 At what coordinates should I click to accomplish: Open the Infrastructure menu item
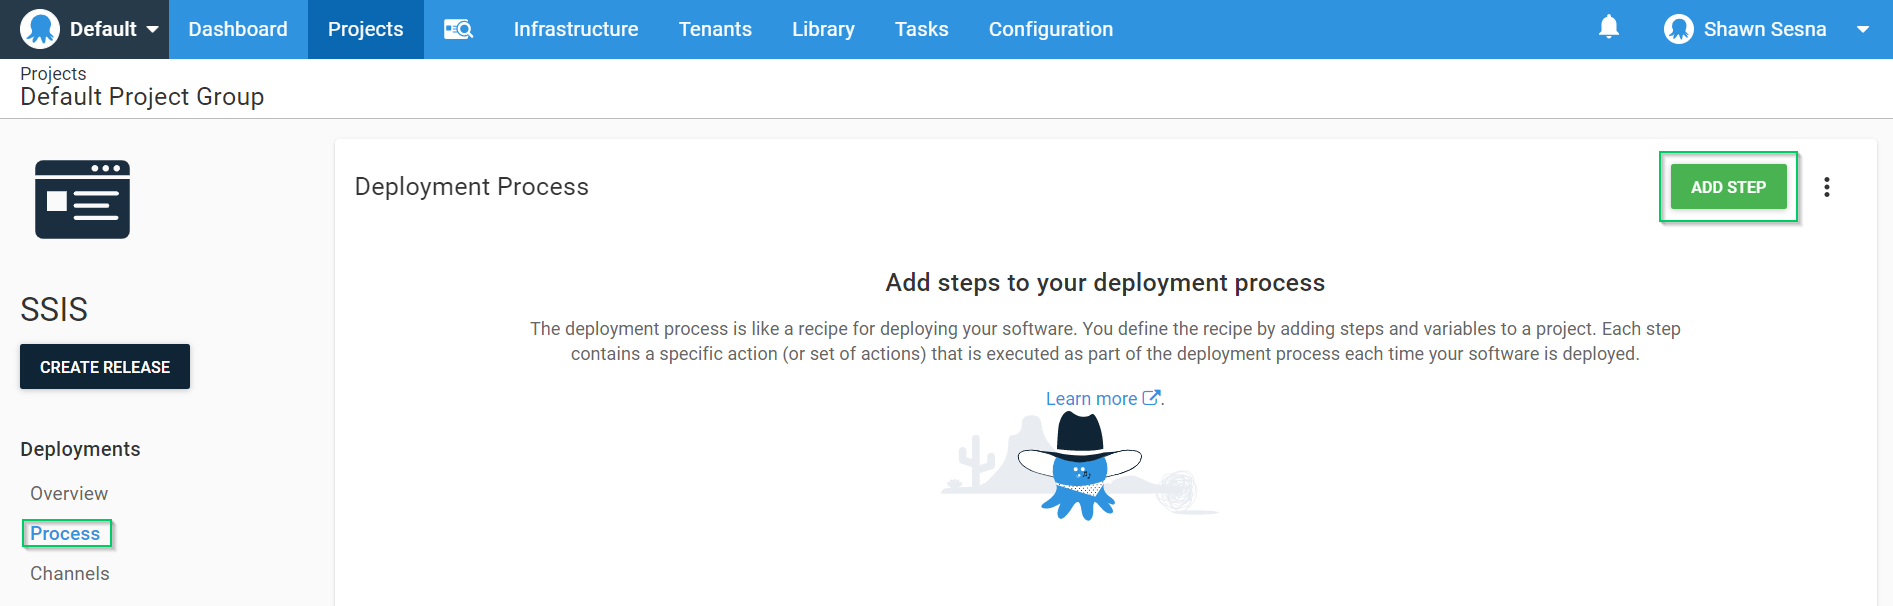pyautogui.click(x=576, y=29)
